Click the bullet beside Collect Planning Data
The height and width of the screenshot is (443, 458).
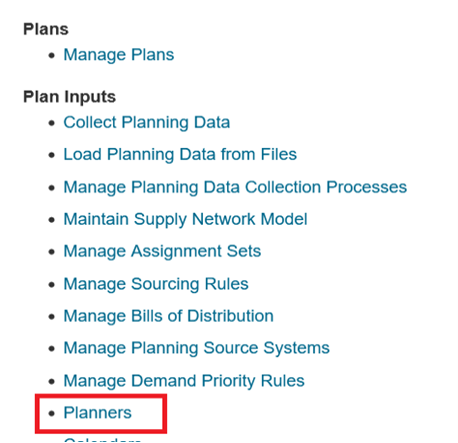coord(51,123)
